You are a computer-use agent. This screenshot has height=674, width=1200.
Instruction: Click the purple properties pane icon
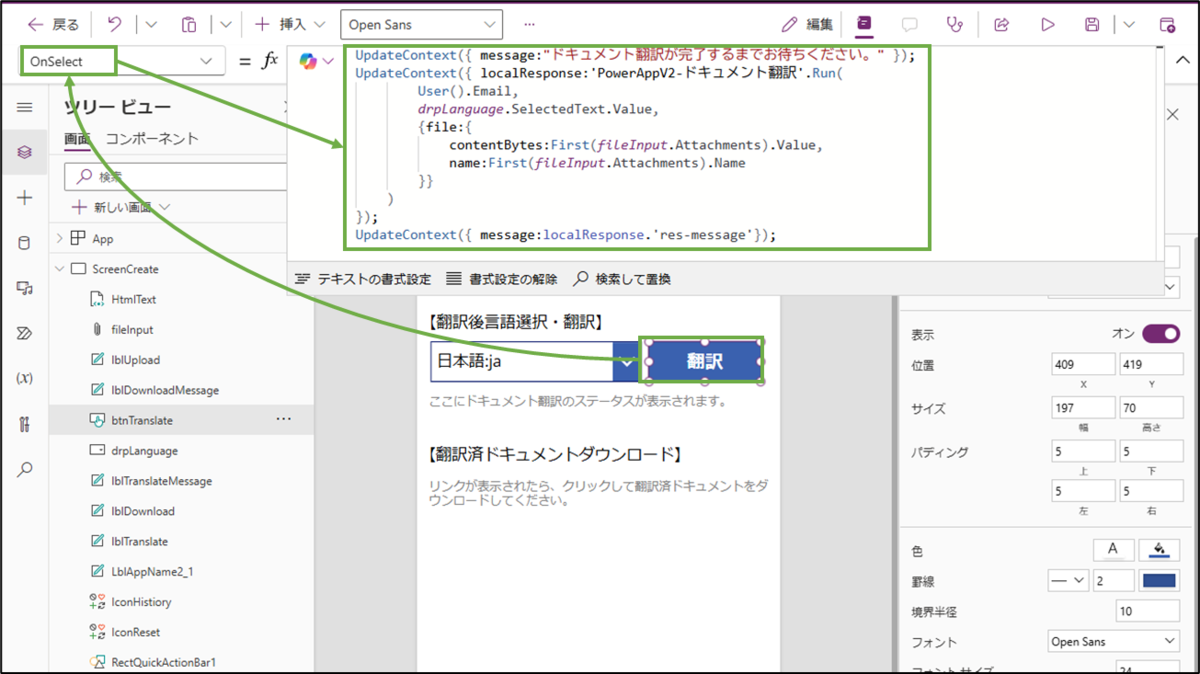point(863,24)
